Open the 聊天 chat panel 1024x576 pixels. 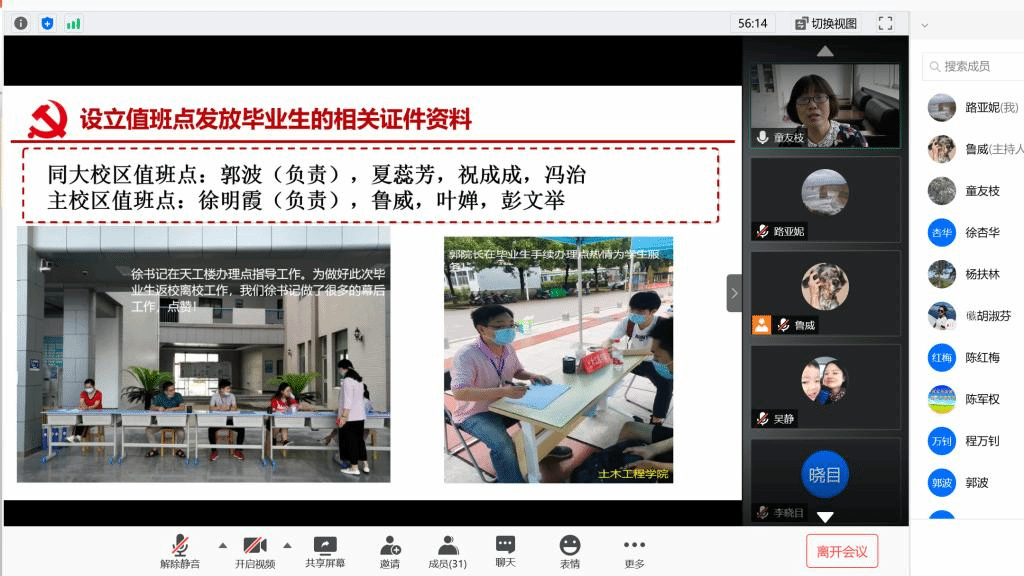tap(505, 551)
